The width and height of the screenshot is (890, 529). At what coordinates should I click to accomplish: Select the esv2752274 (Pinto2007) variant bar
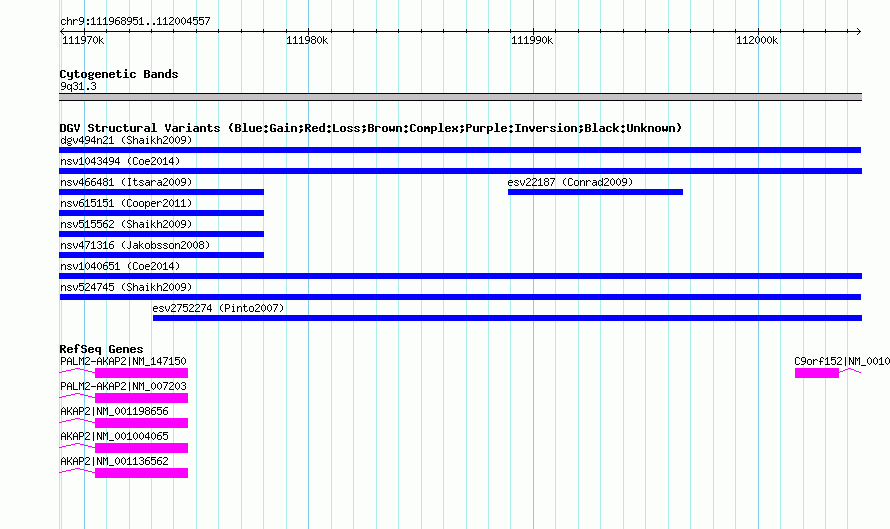[x=507, y=318]
